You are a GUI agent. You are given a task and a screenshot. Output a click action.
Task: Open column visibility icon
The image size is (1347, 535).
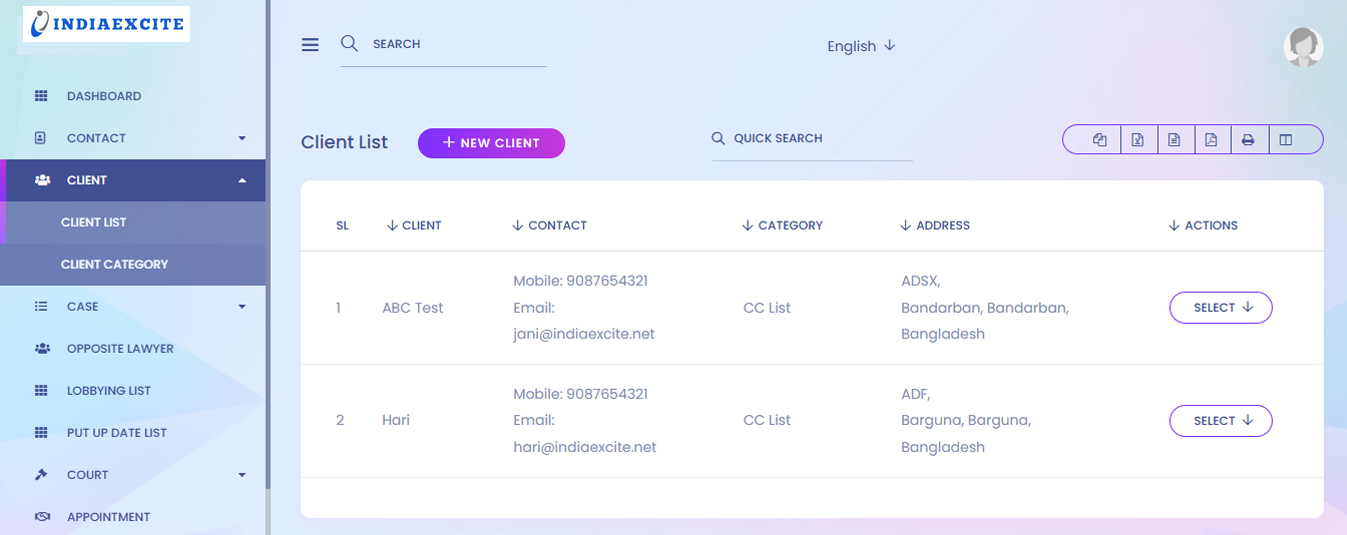(1286, 140)
